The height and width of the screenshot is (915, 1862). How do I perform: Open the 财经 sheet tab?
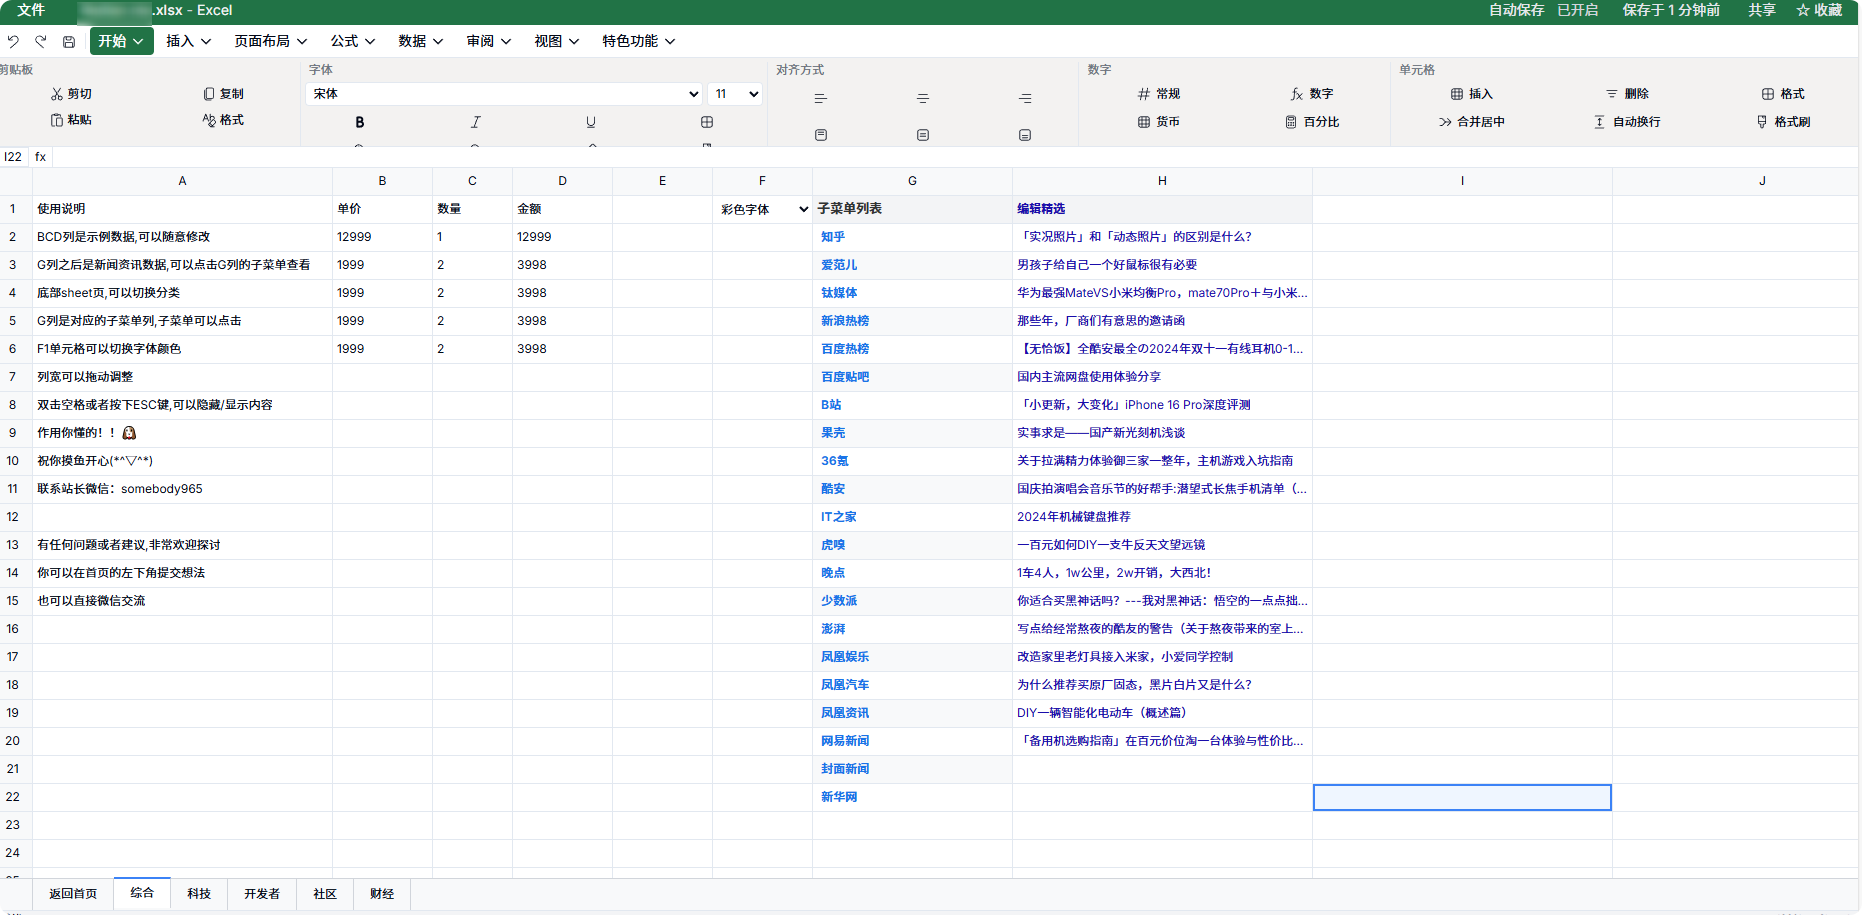381,893
